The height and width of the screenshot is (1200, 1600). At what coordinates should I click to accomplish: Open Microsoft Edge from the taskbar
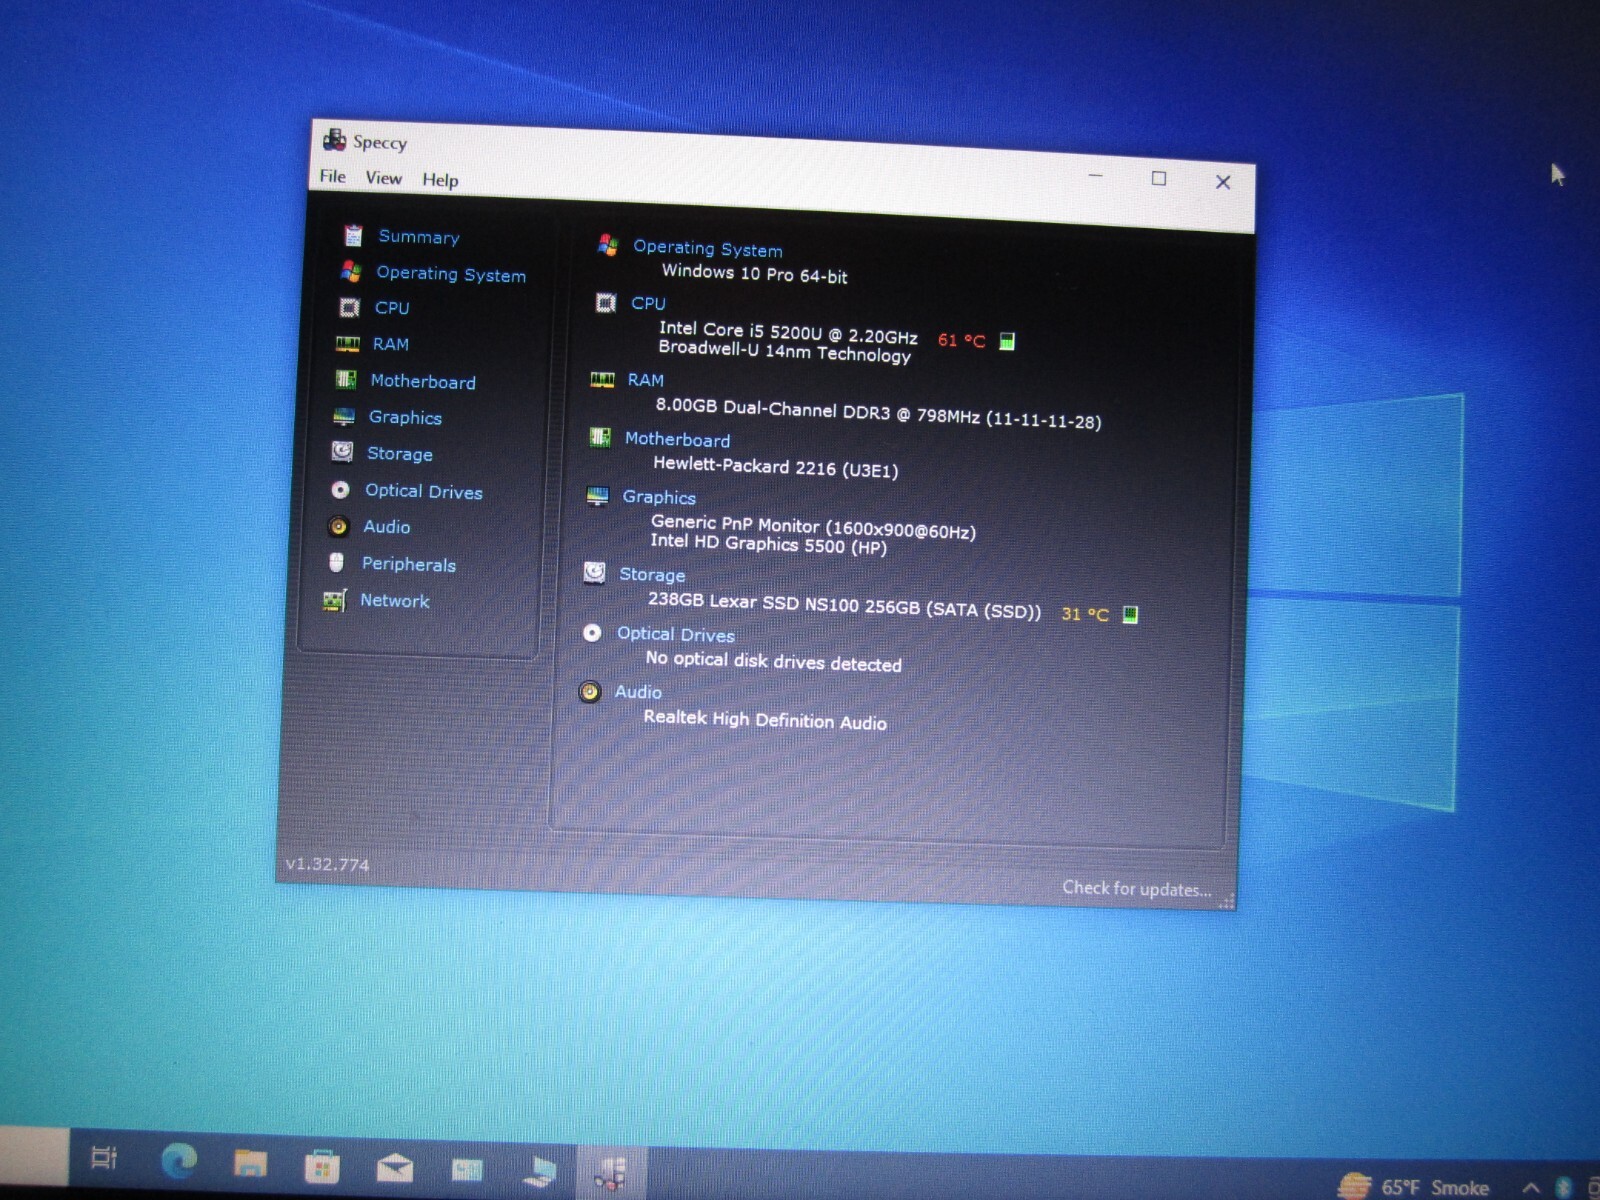pos(179,1160)
